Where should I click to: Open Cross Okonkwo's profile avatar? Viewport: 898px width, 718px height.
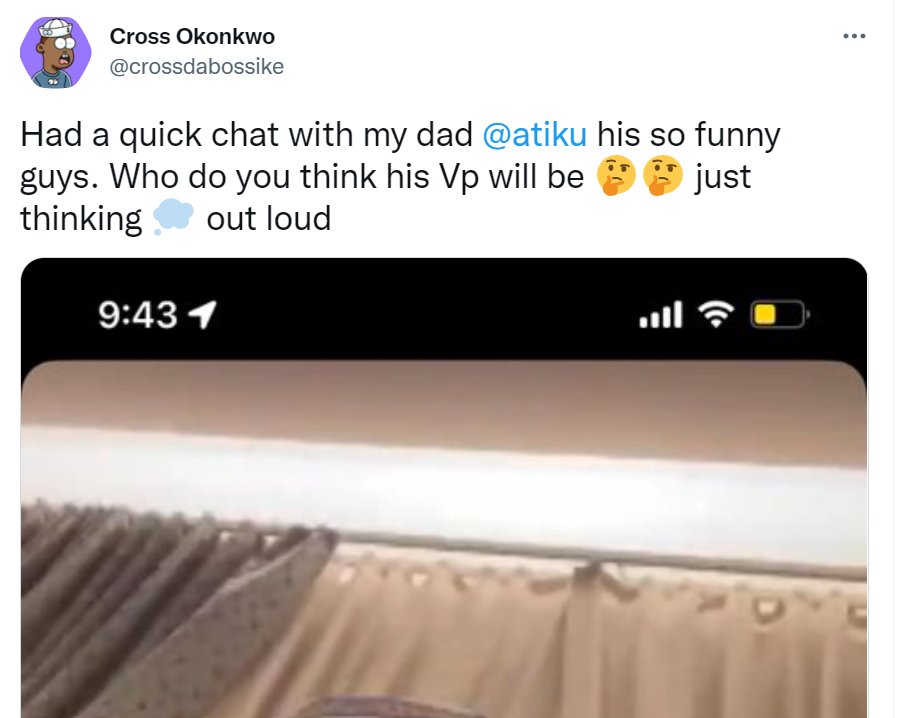(x=56, y=52)
